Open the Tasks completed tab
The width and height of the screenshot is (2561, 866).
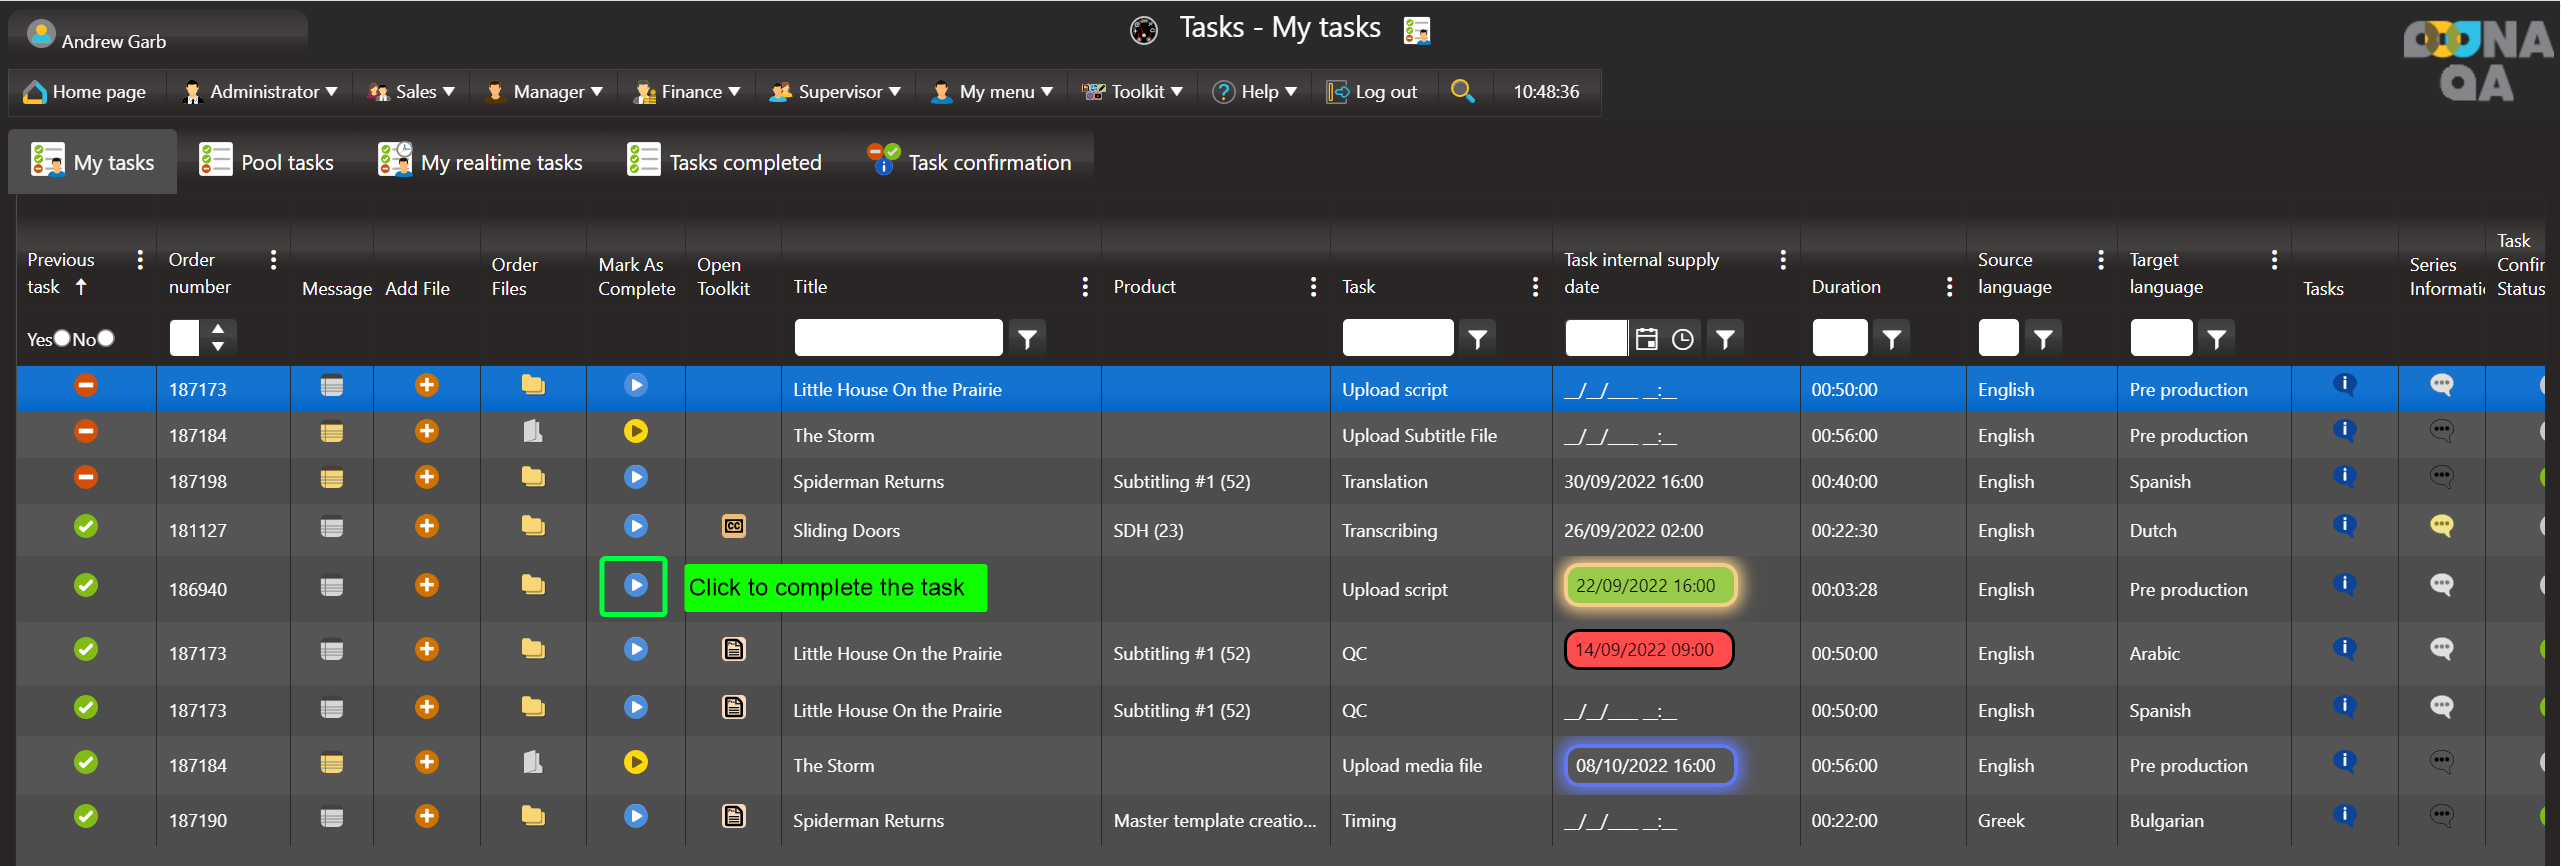[x=725, y=162]
